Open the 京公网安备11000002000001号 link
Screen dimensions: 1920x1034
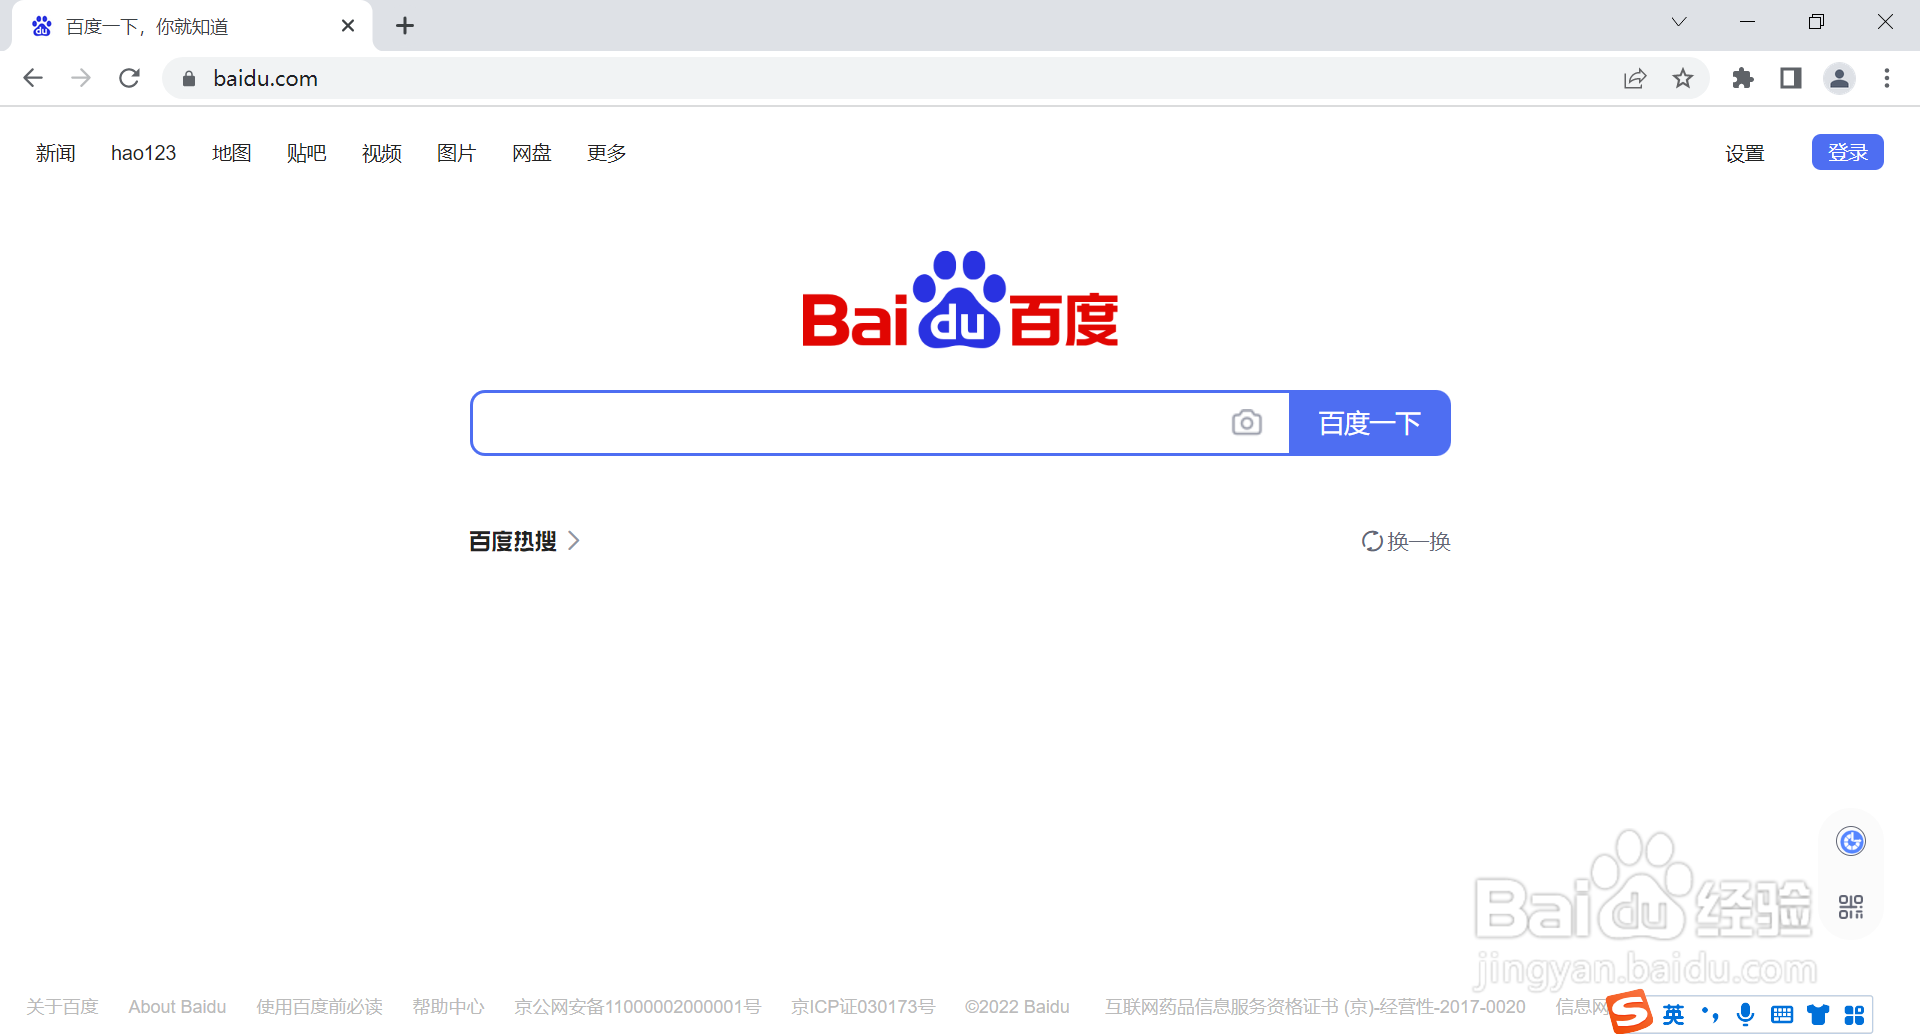click(x=637, y=1006)
